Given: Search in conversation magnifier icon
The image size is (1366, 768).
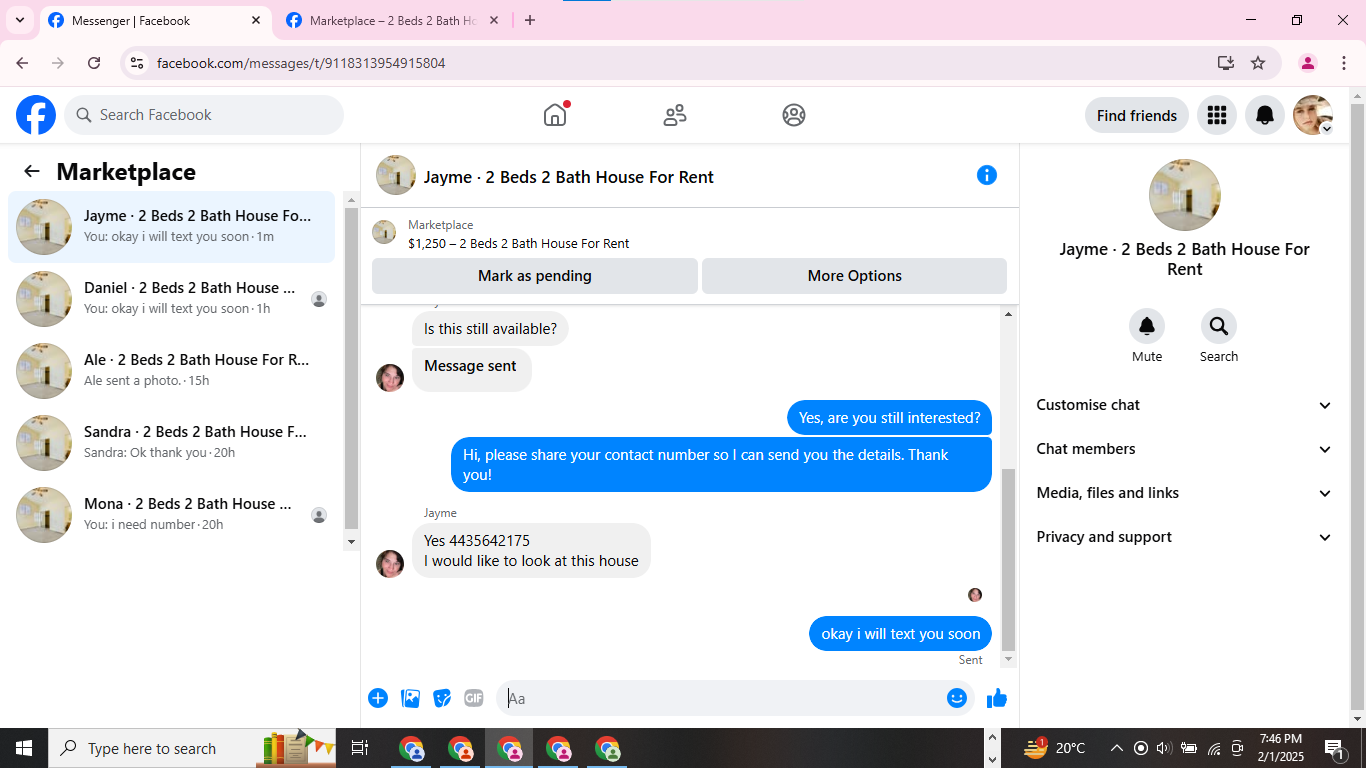Looking at the screenshot, I should tap(1219, 326).
